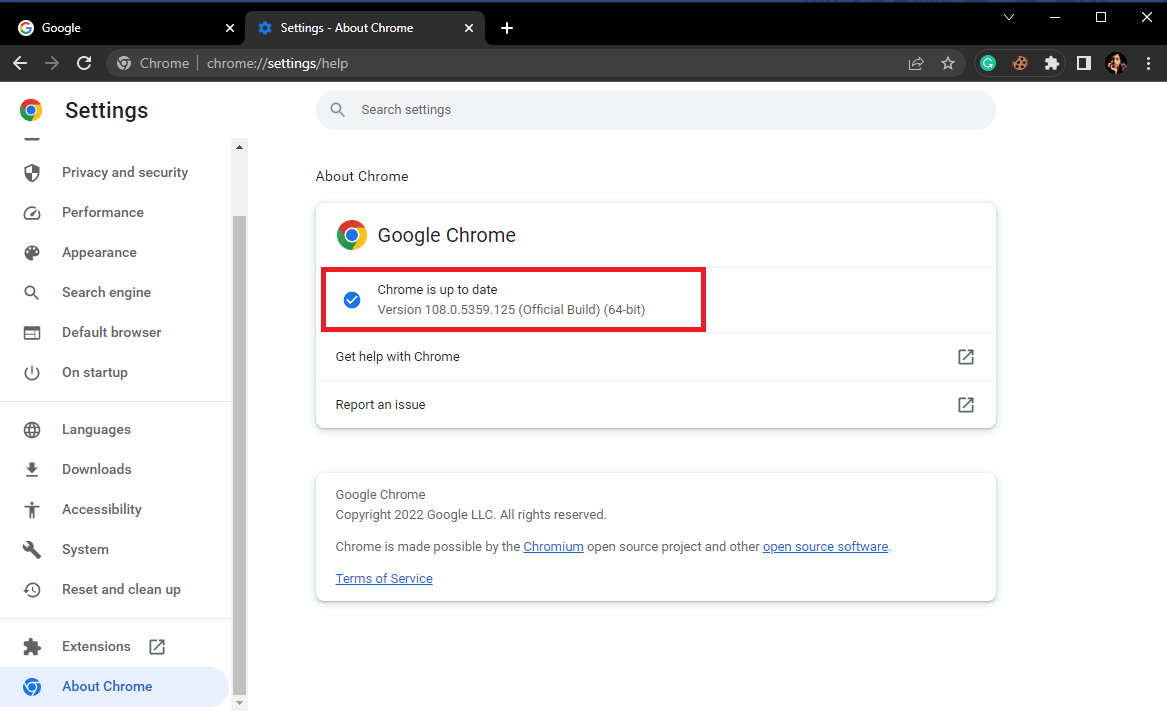
Task: Open the Chromium link
Action: (553, 546)
